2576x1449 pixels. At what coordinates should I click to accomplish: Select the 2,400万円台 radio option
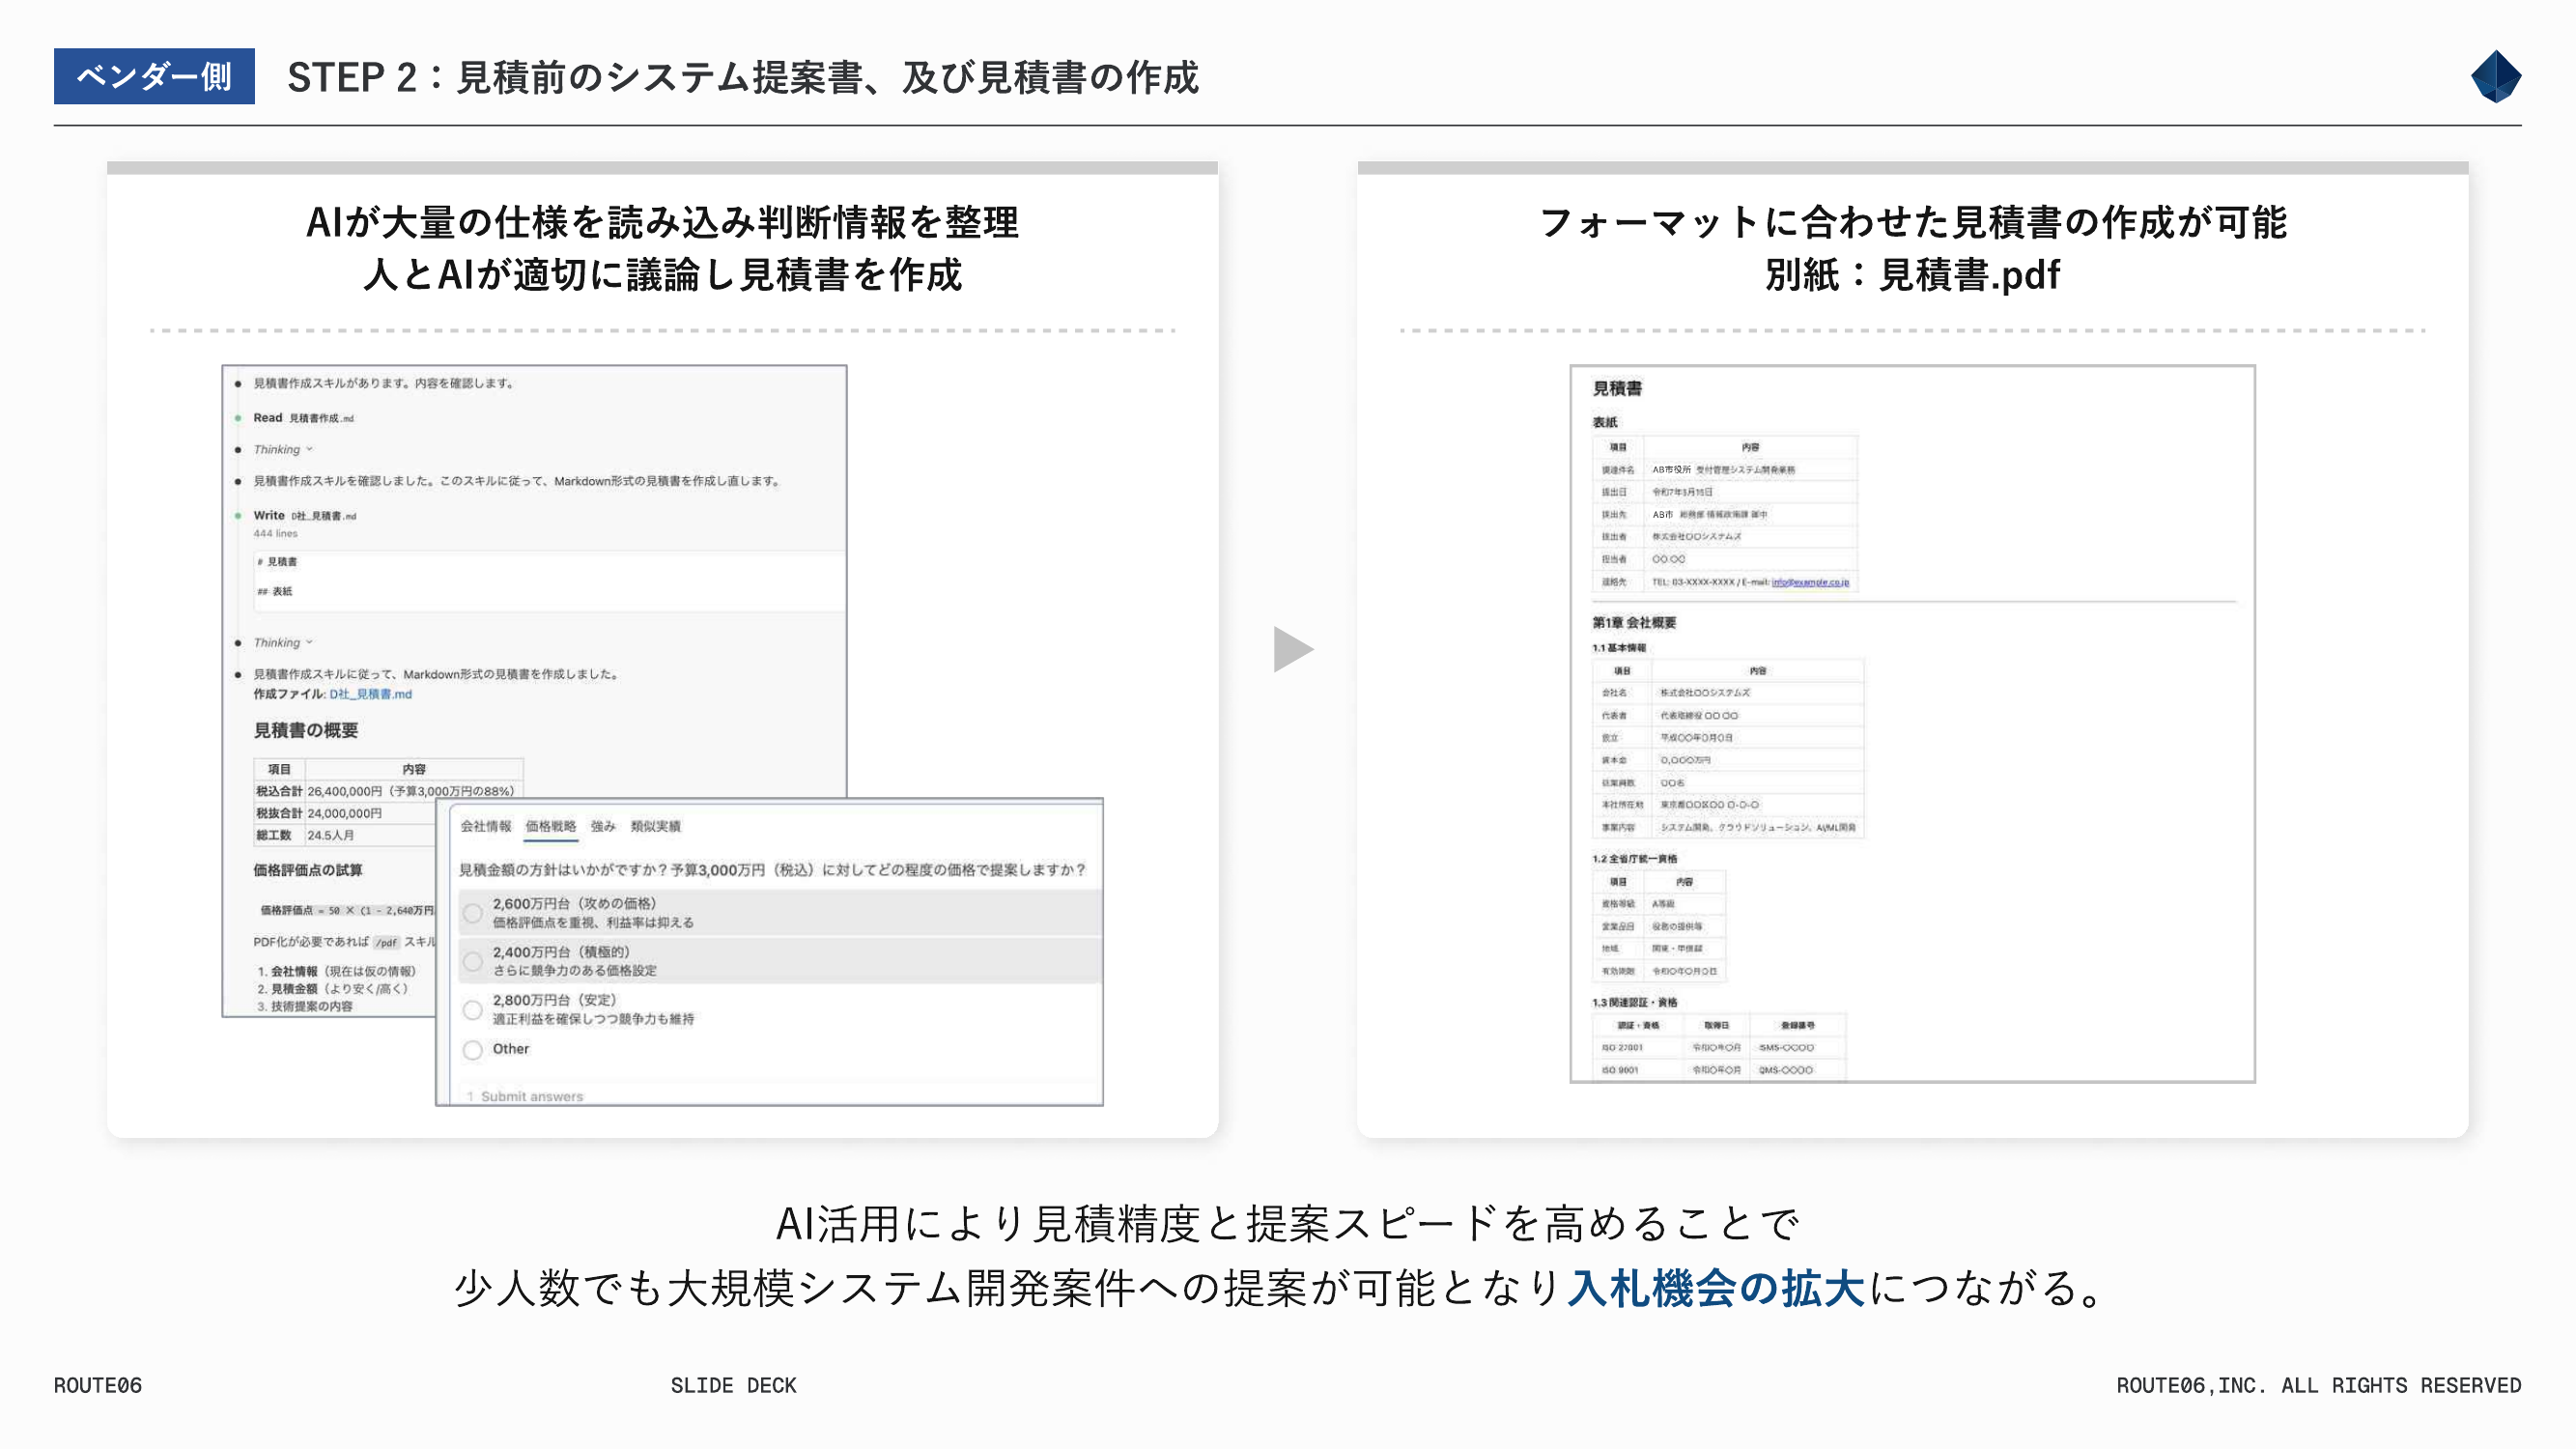(x=473, y=961)
